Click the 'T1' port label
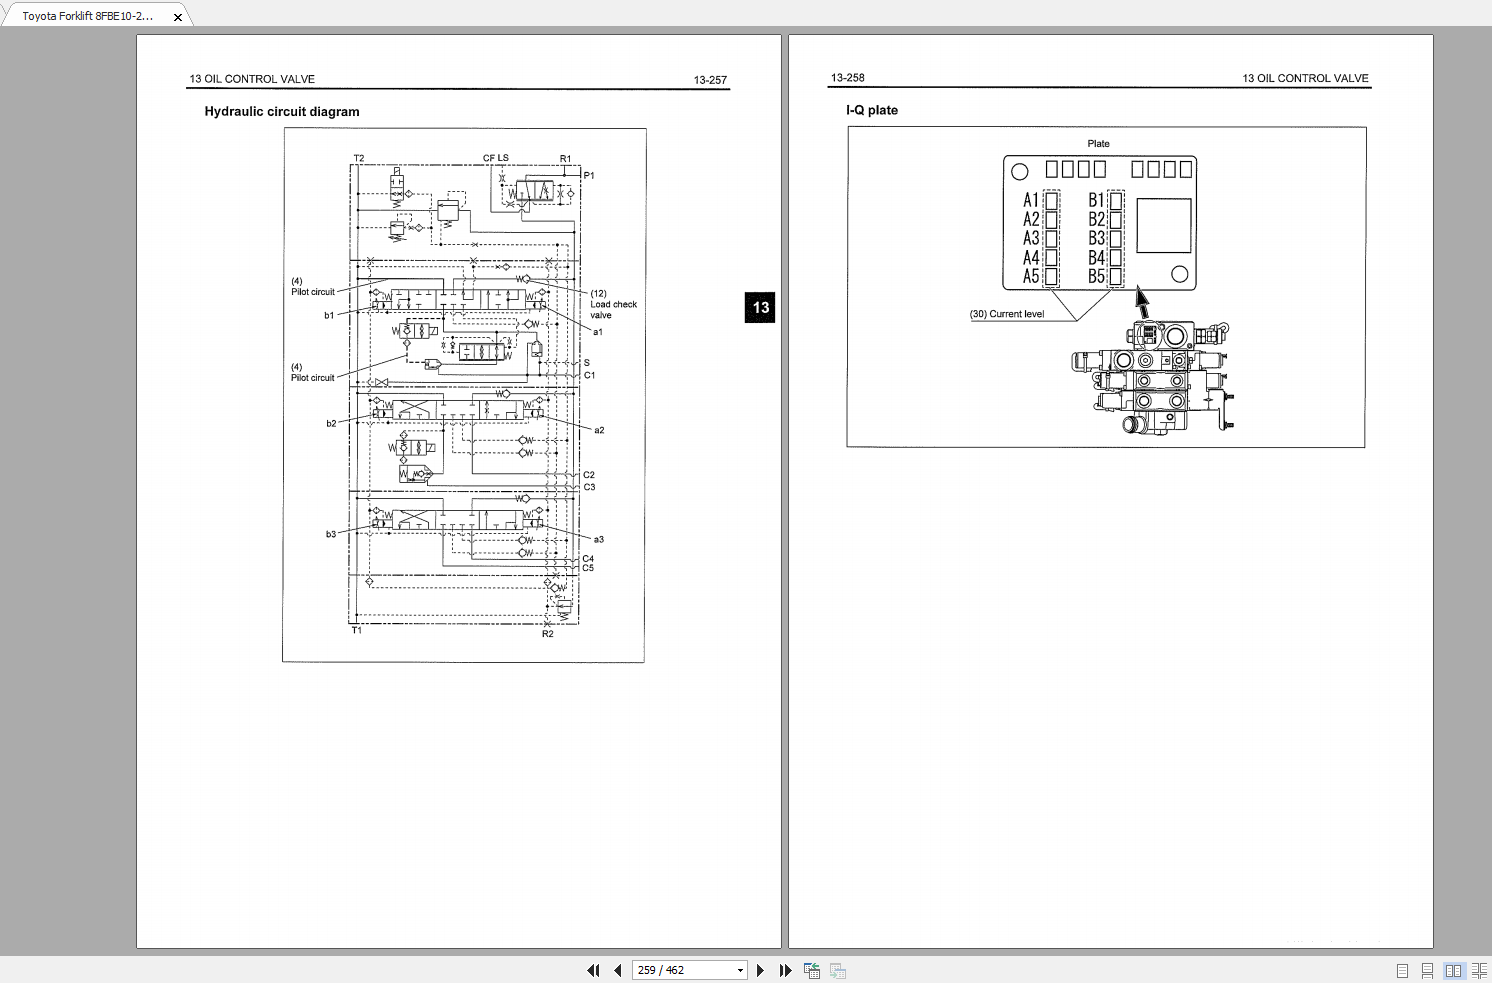 (357, 630)
